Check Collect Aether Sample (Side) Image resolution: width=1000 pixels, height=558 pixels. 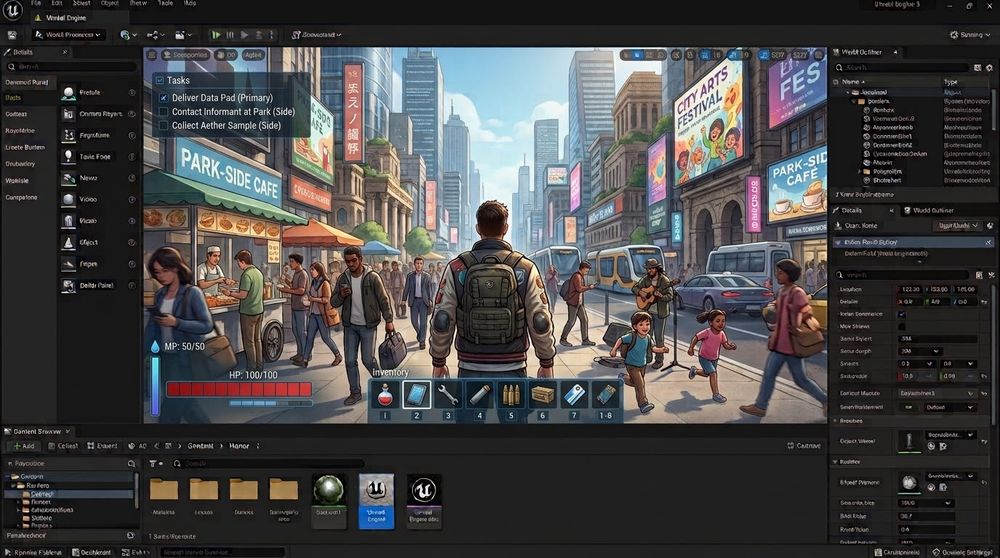click(x=163, y=126)
